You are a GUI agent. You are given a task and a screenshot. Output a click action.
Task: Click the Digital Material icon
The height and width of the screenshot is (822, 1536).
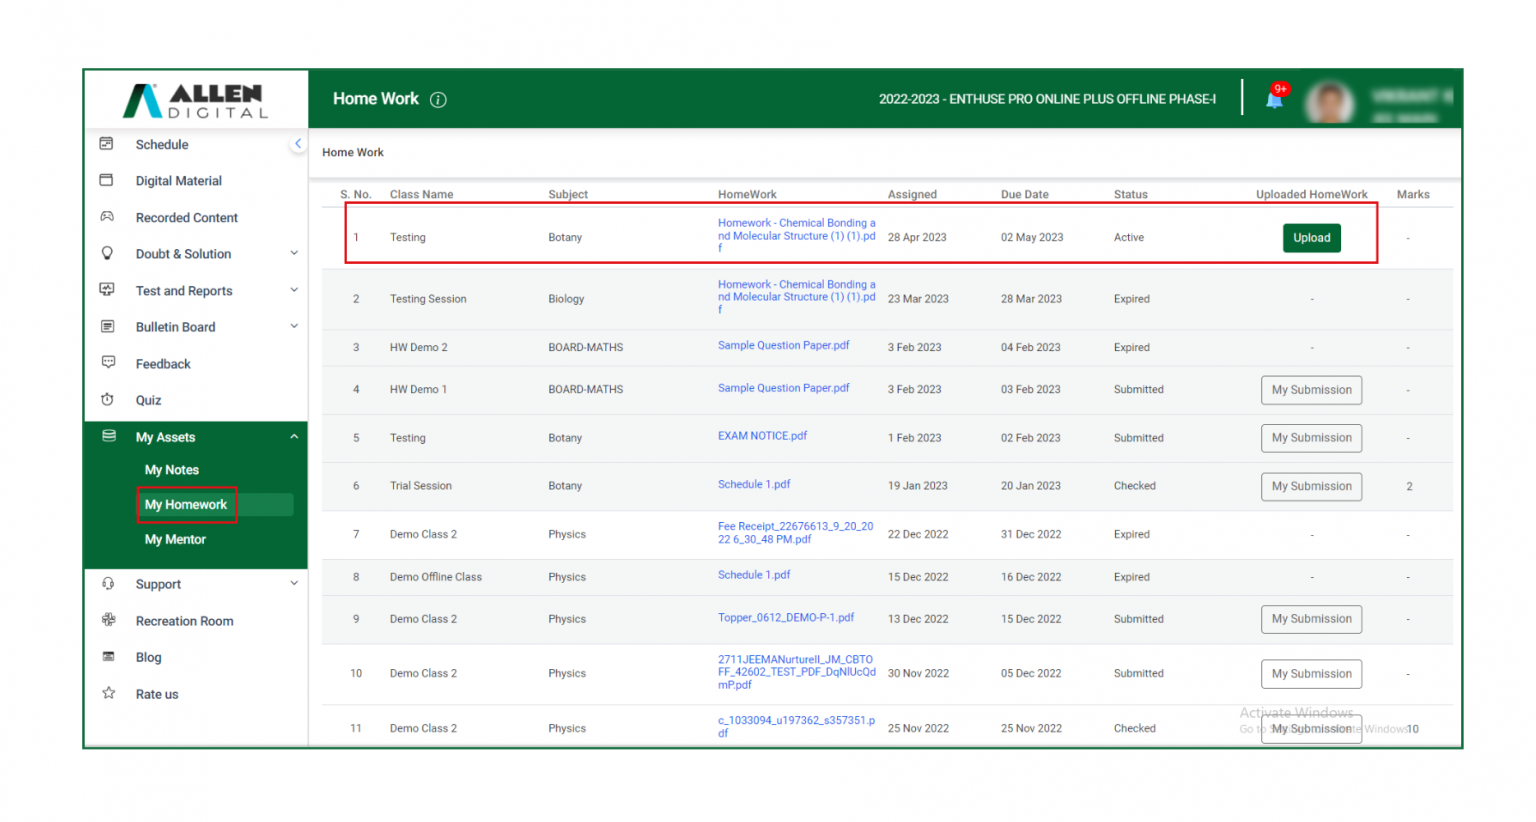click(107, 180)
